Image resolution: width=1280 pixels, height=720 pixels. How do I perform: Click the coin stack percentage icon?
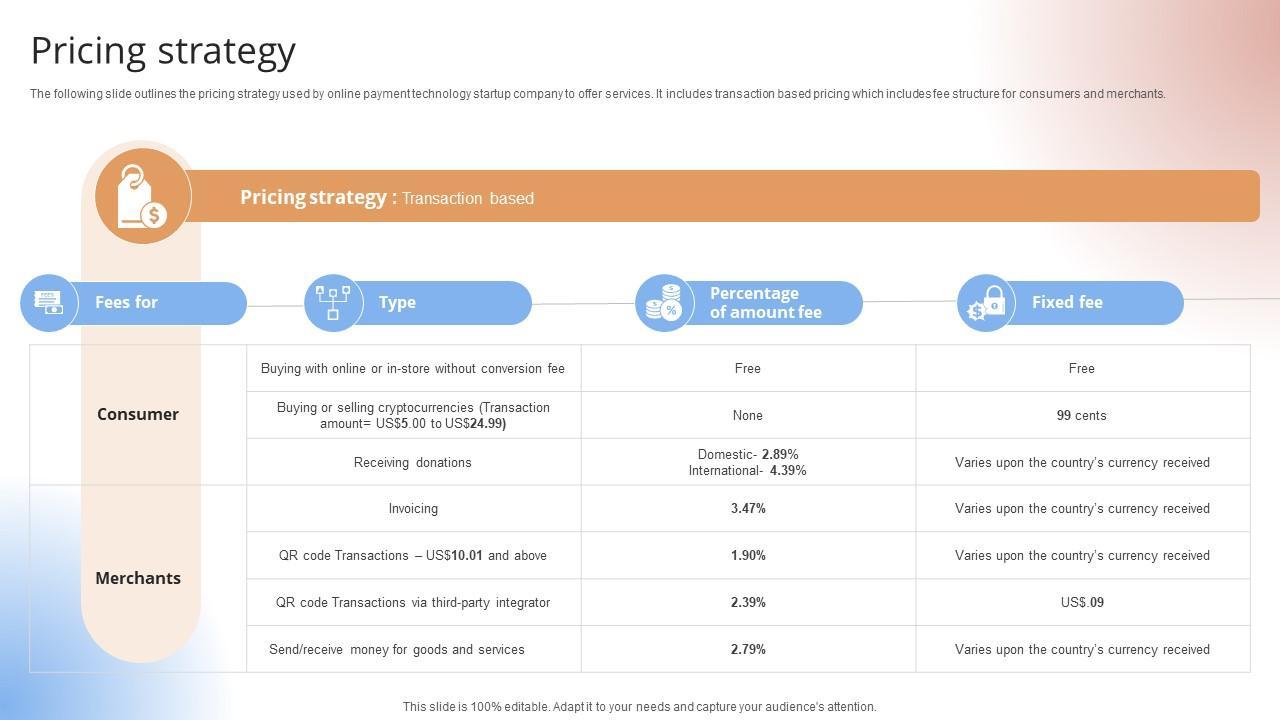664,302
